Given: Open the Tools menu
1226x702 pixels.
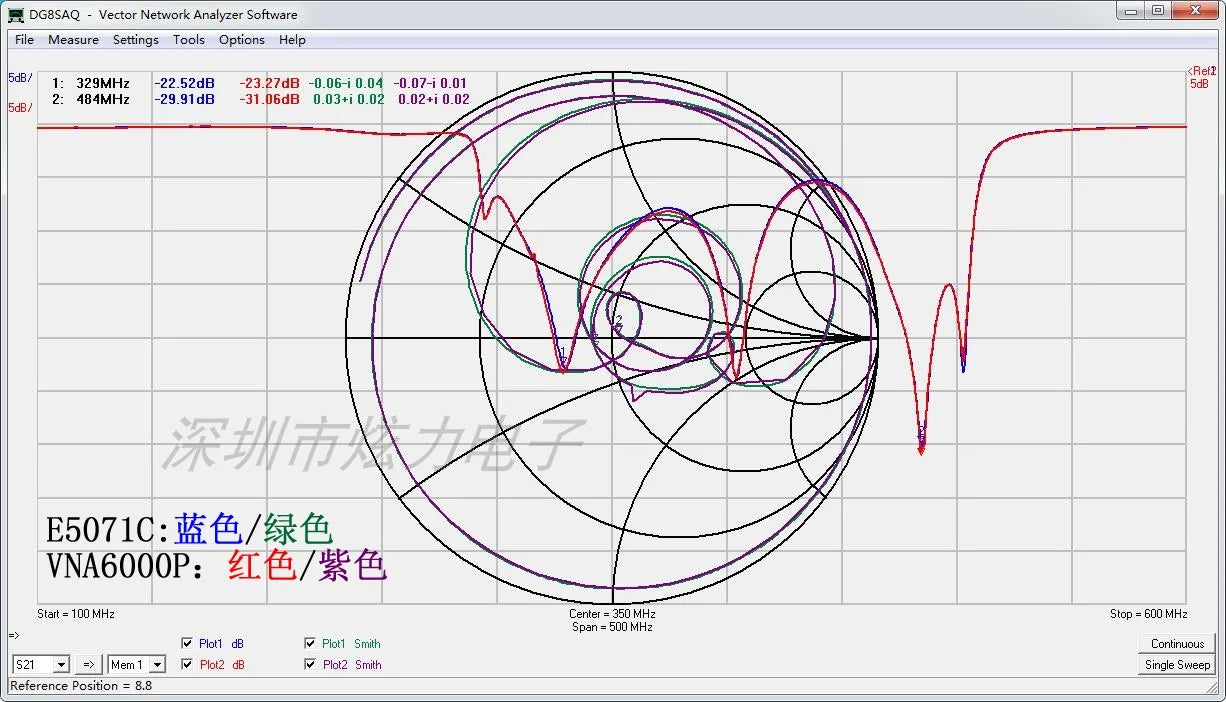Looking at the screenshot, I should point(188,40).
